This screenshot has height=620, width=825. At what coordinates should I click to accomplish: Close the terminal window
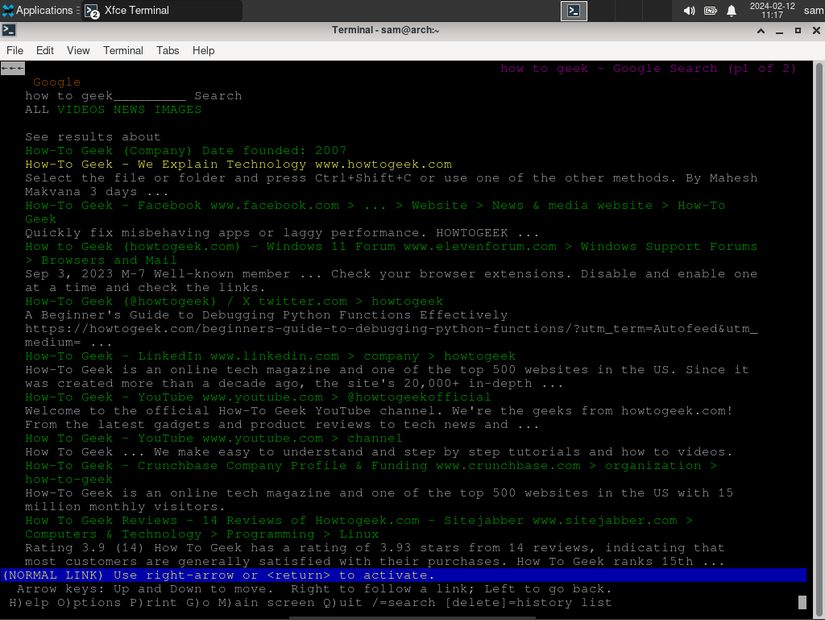coord(816,31)
